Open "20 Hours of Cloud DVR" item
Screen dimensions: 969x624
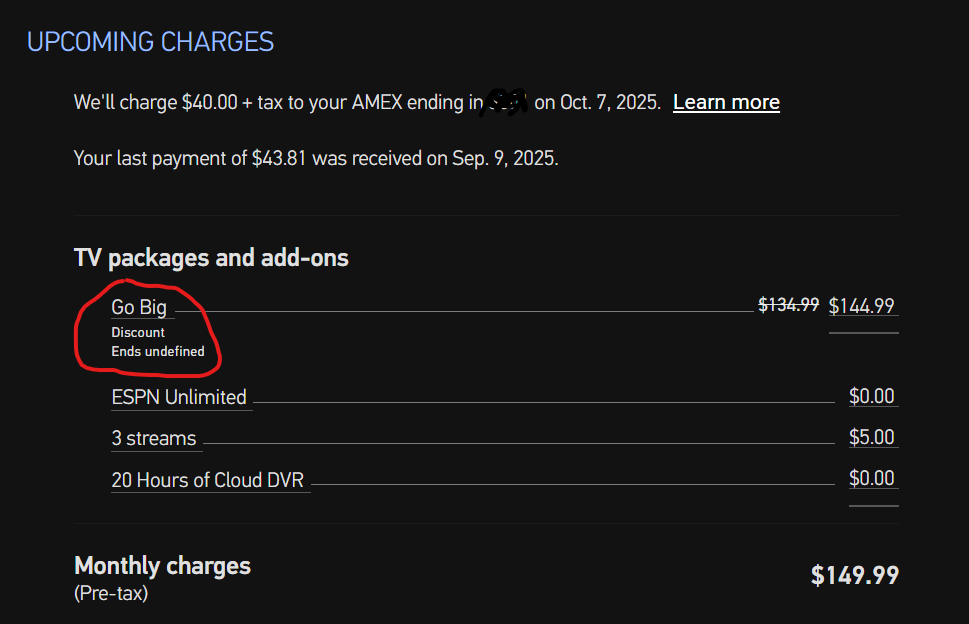tap(208, 480)
